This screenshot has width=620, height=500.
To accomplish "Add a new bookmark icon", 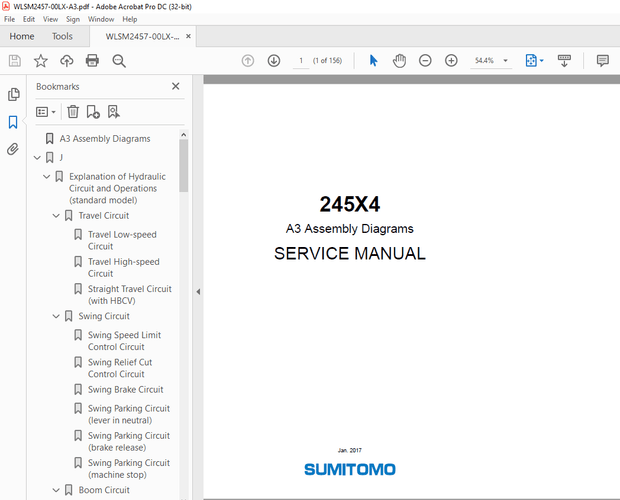I will [x=93, y=112].
